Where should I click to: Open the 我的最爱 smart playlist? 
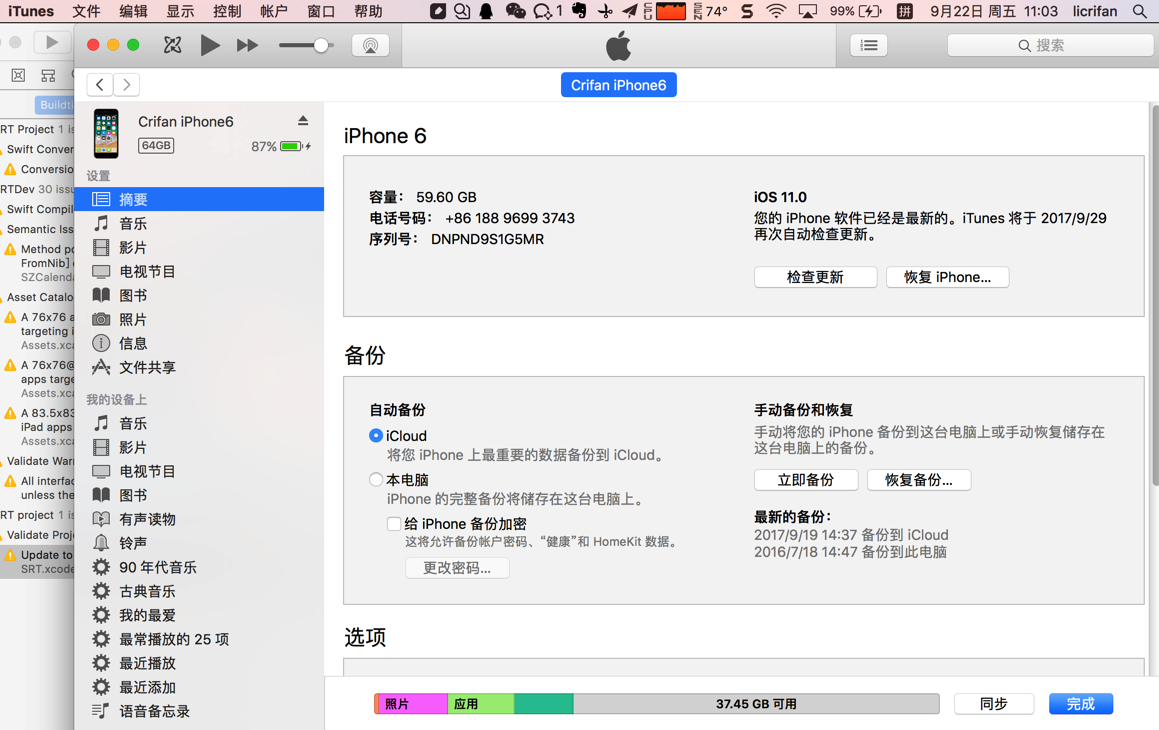[199, 615]
